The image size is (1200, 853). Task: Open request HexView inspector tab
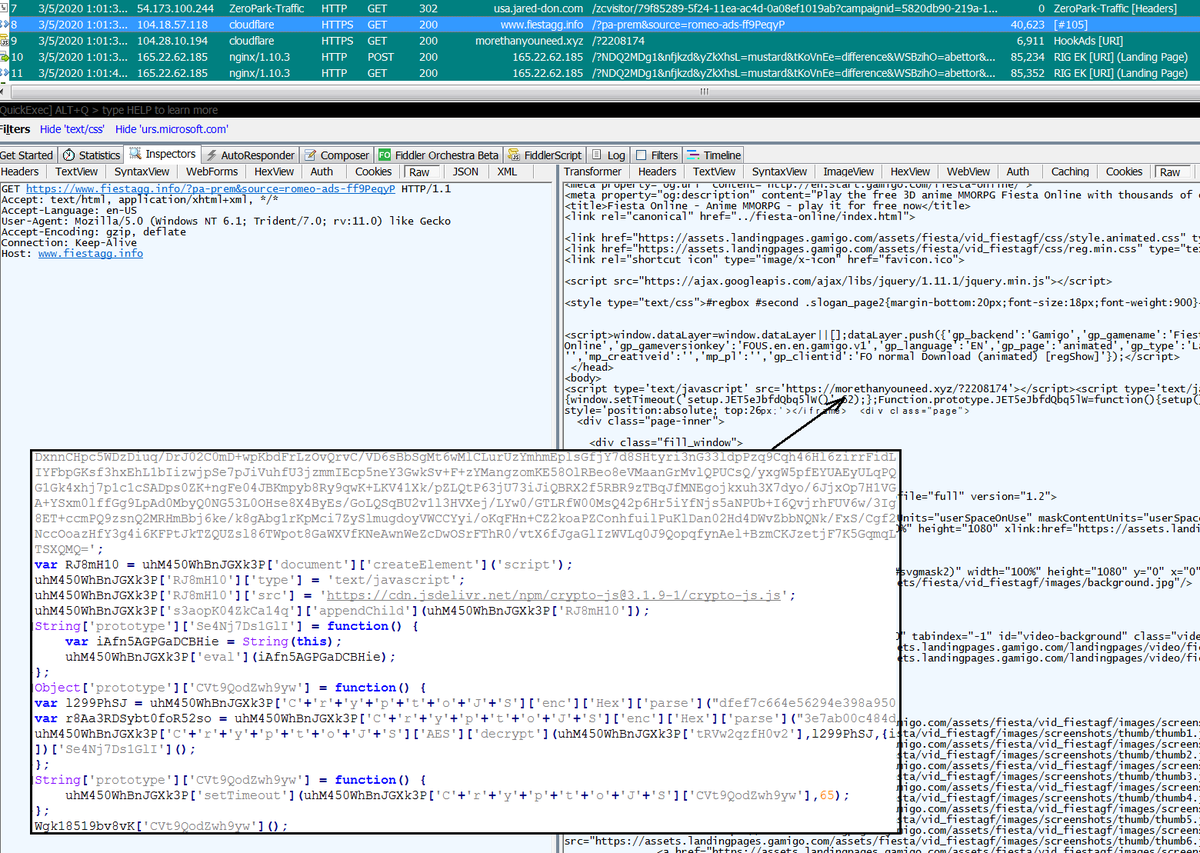click(274, 171)
